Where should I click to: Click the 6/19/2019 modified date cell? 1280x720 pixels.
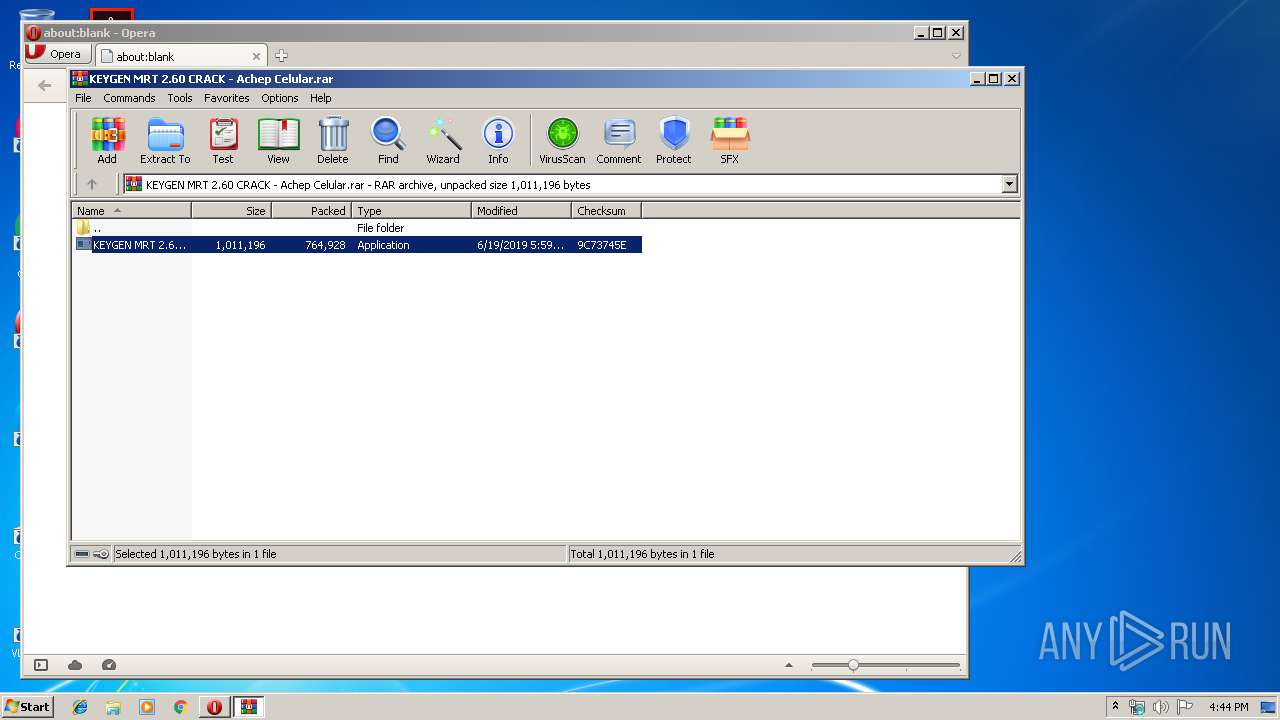[x=520, y=245]
